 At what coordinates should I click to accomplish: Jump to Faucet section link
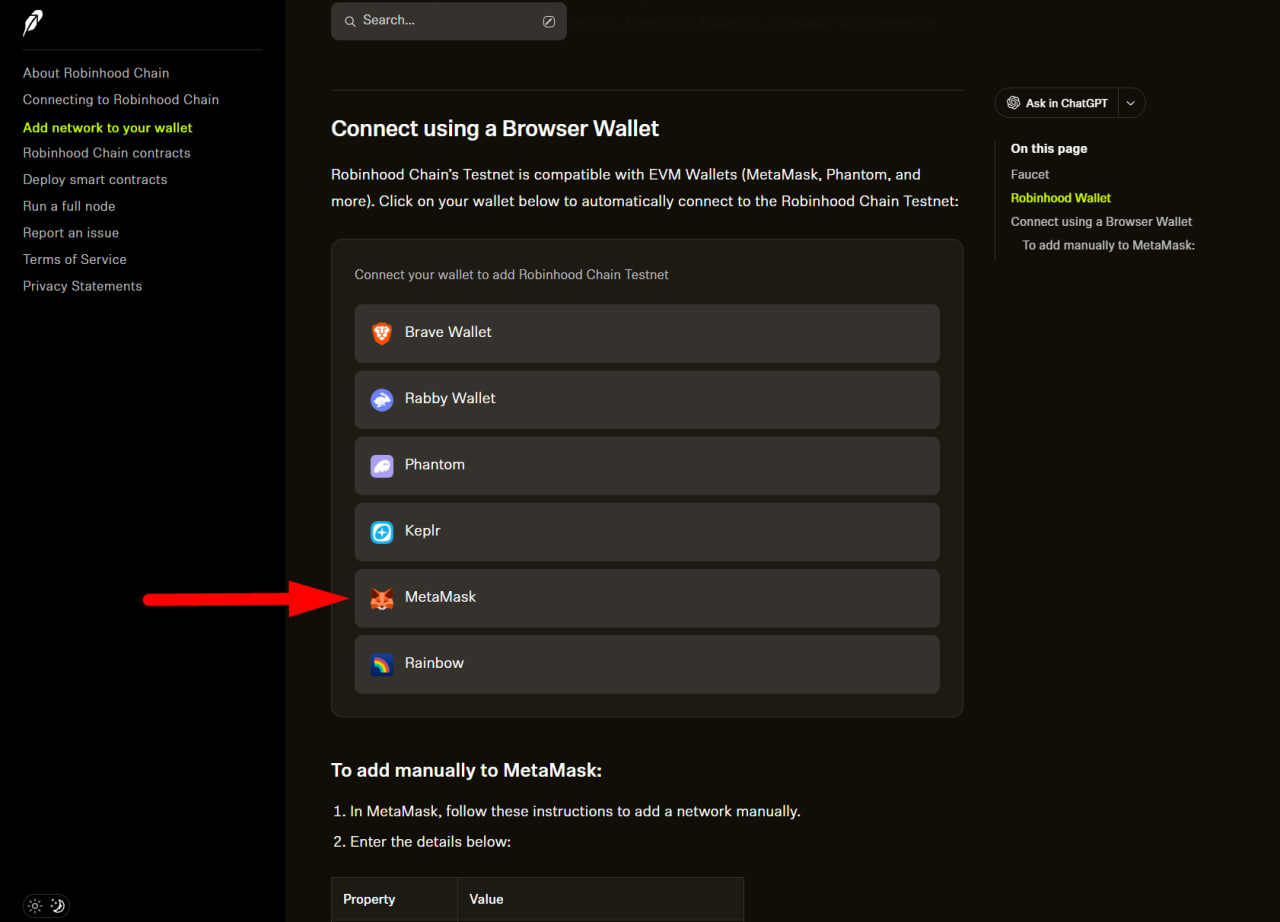pos(1030,174)
